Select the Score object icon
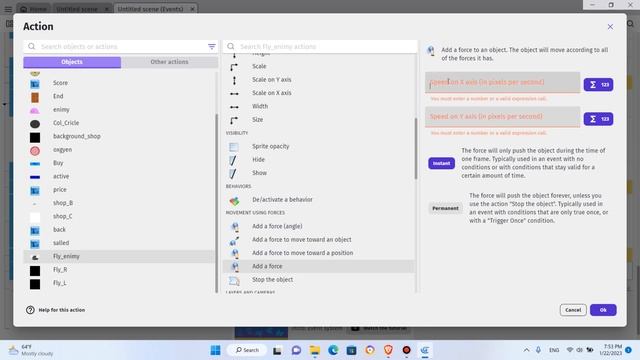Image resolution: width=640 pixels, height=360 pixels. (35, 84)
